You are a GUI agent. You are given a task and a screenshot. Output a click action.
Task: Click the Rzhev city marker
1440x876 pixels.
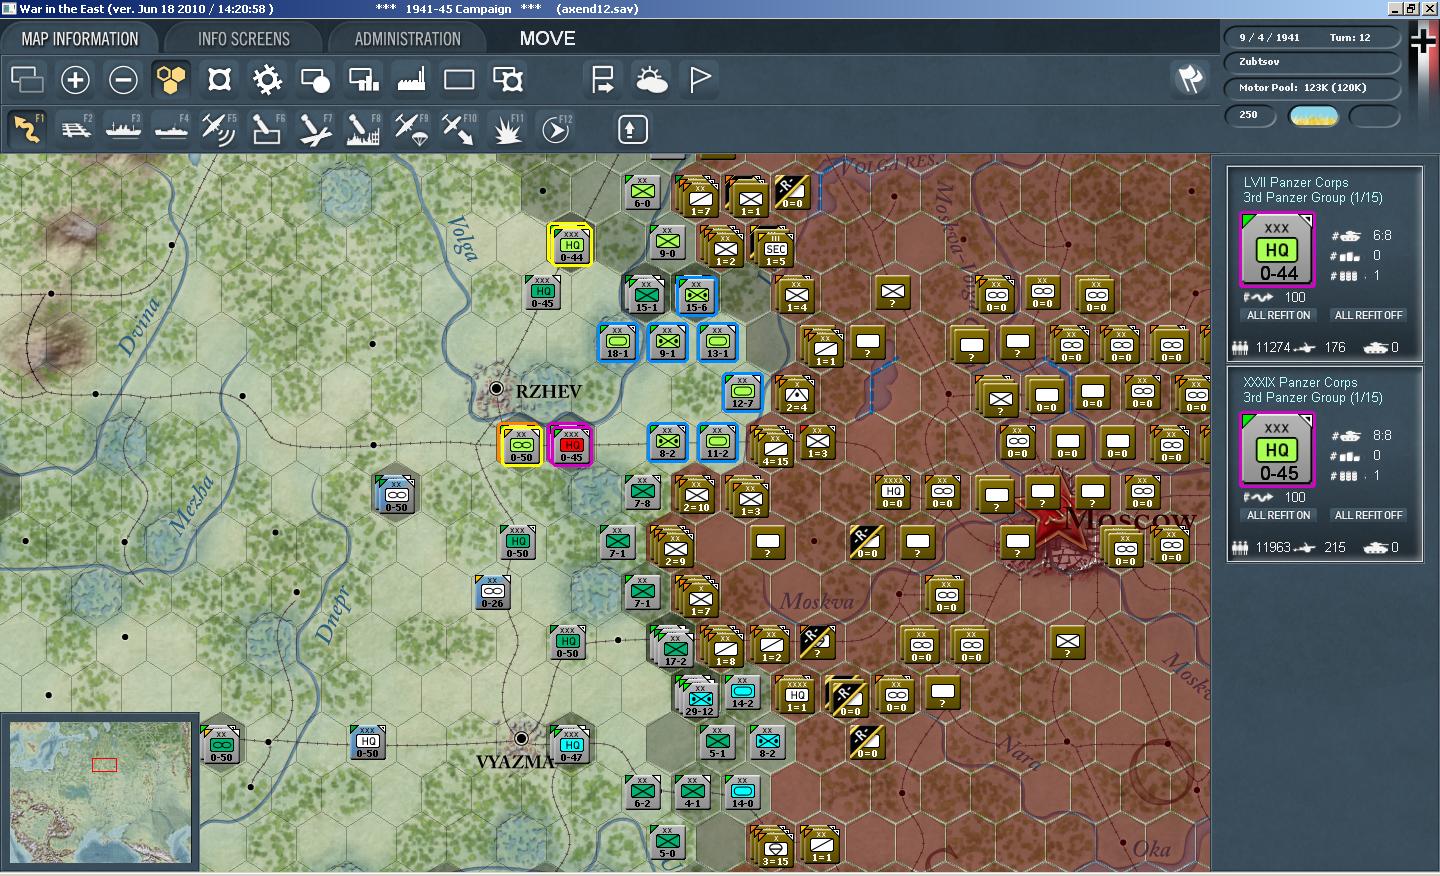pyautogui.click(x=496, y=388)
